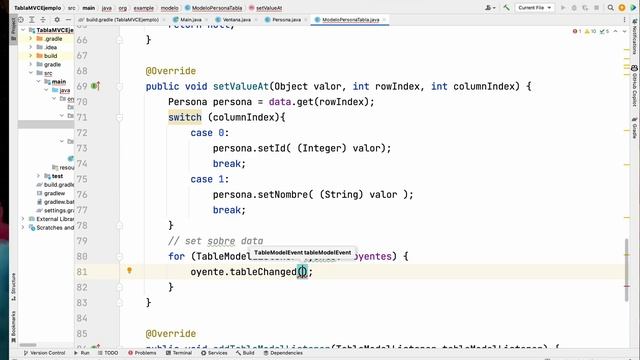Expand the .idea folder
The width and height of the screenshot is (640, 360).
point(31,47)
